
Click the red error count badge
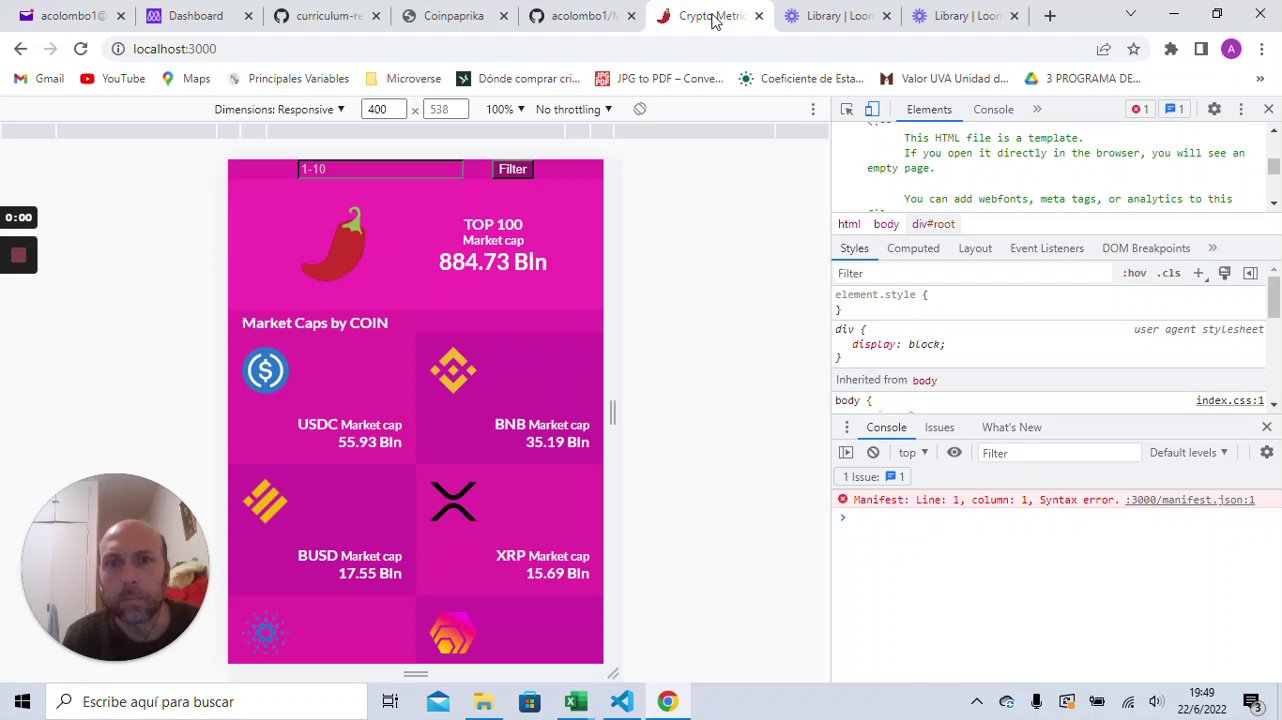tap(1139, 109)
